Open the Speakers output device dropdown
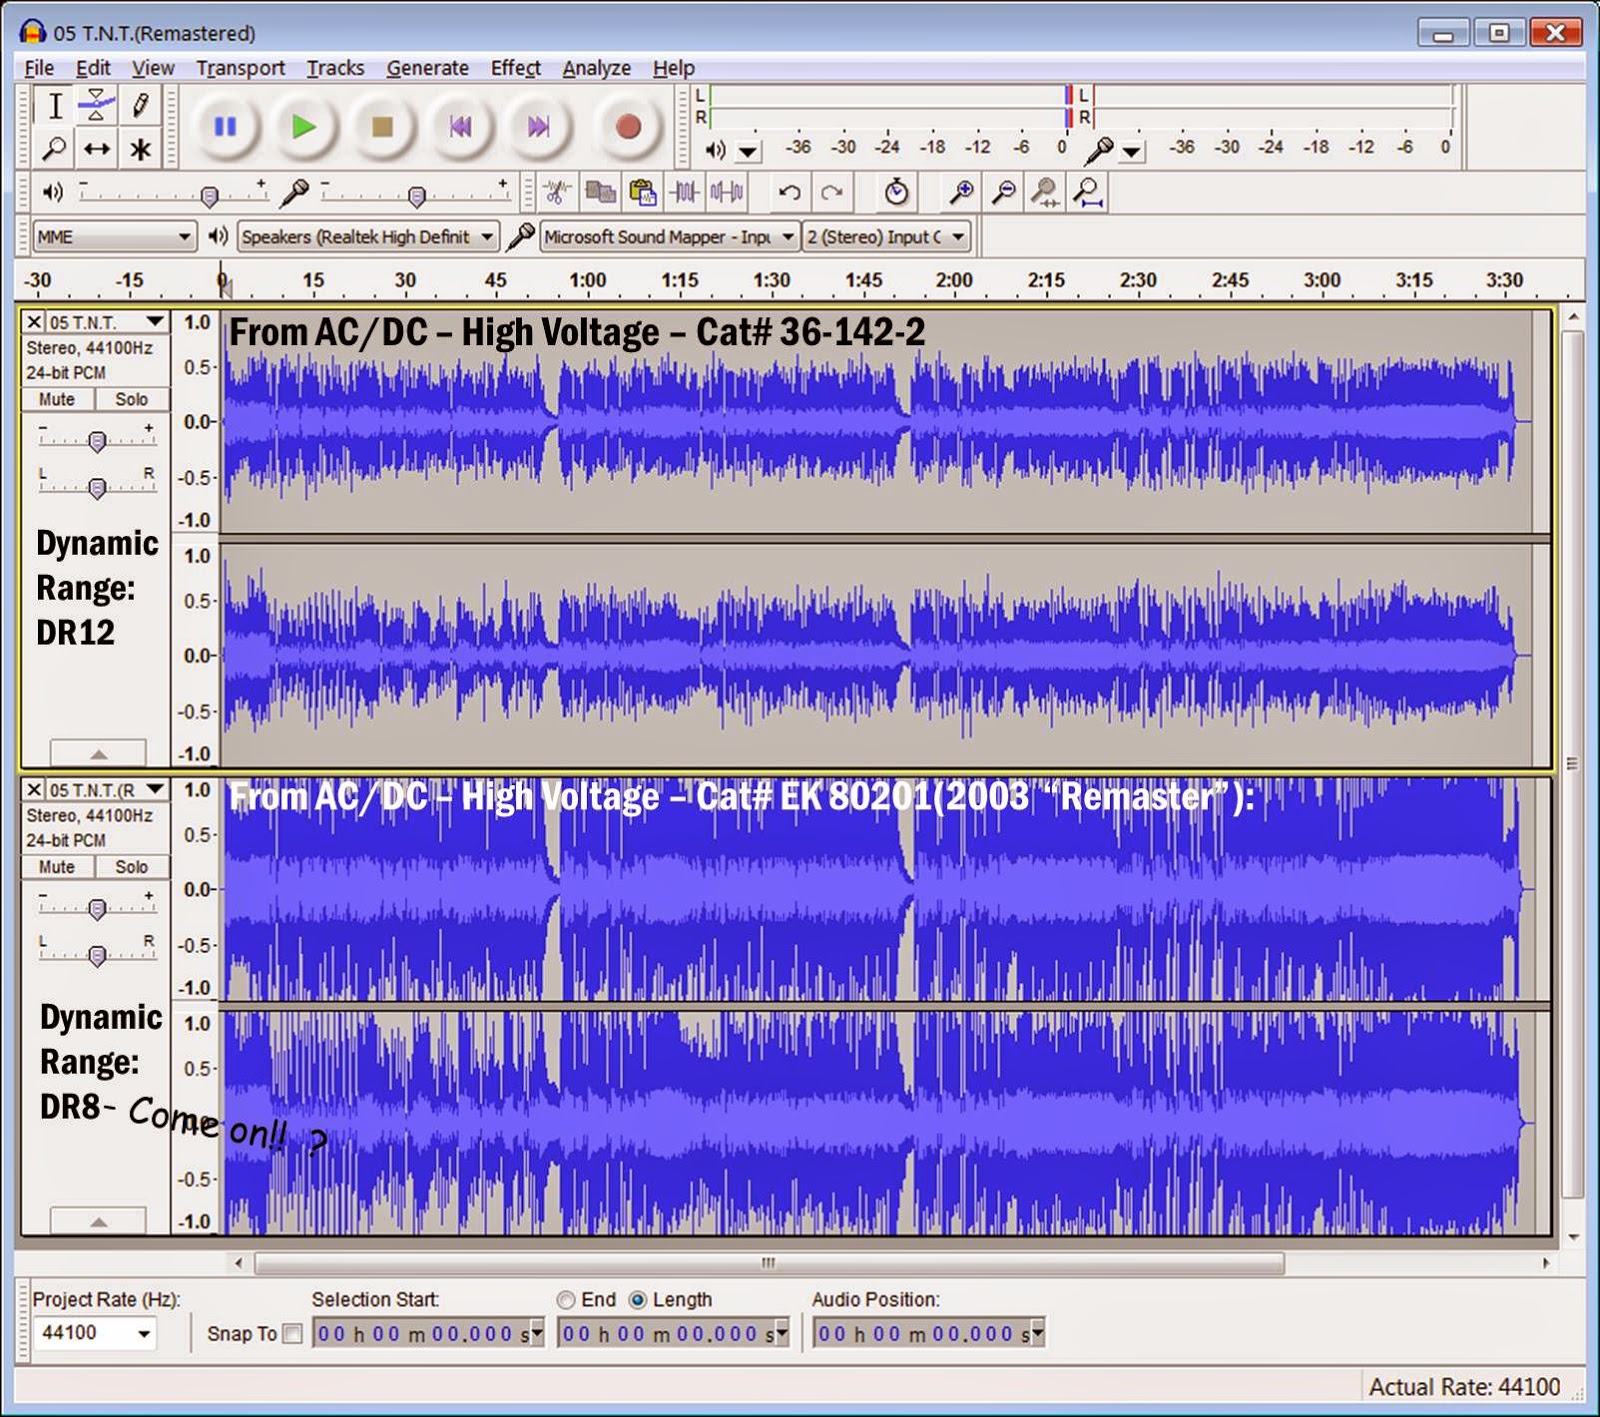 [368, 237]
